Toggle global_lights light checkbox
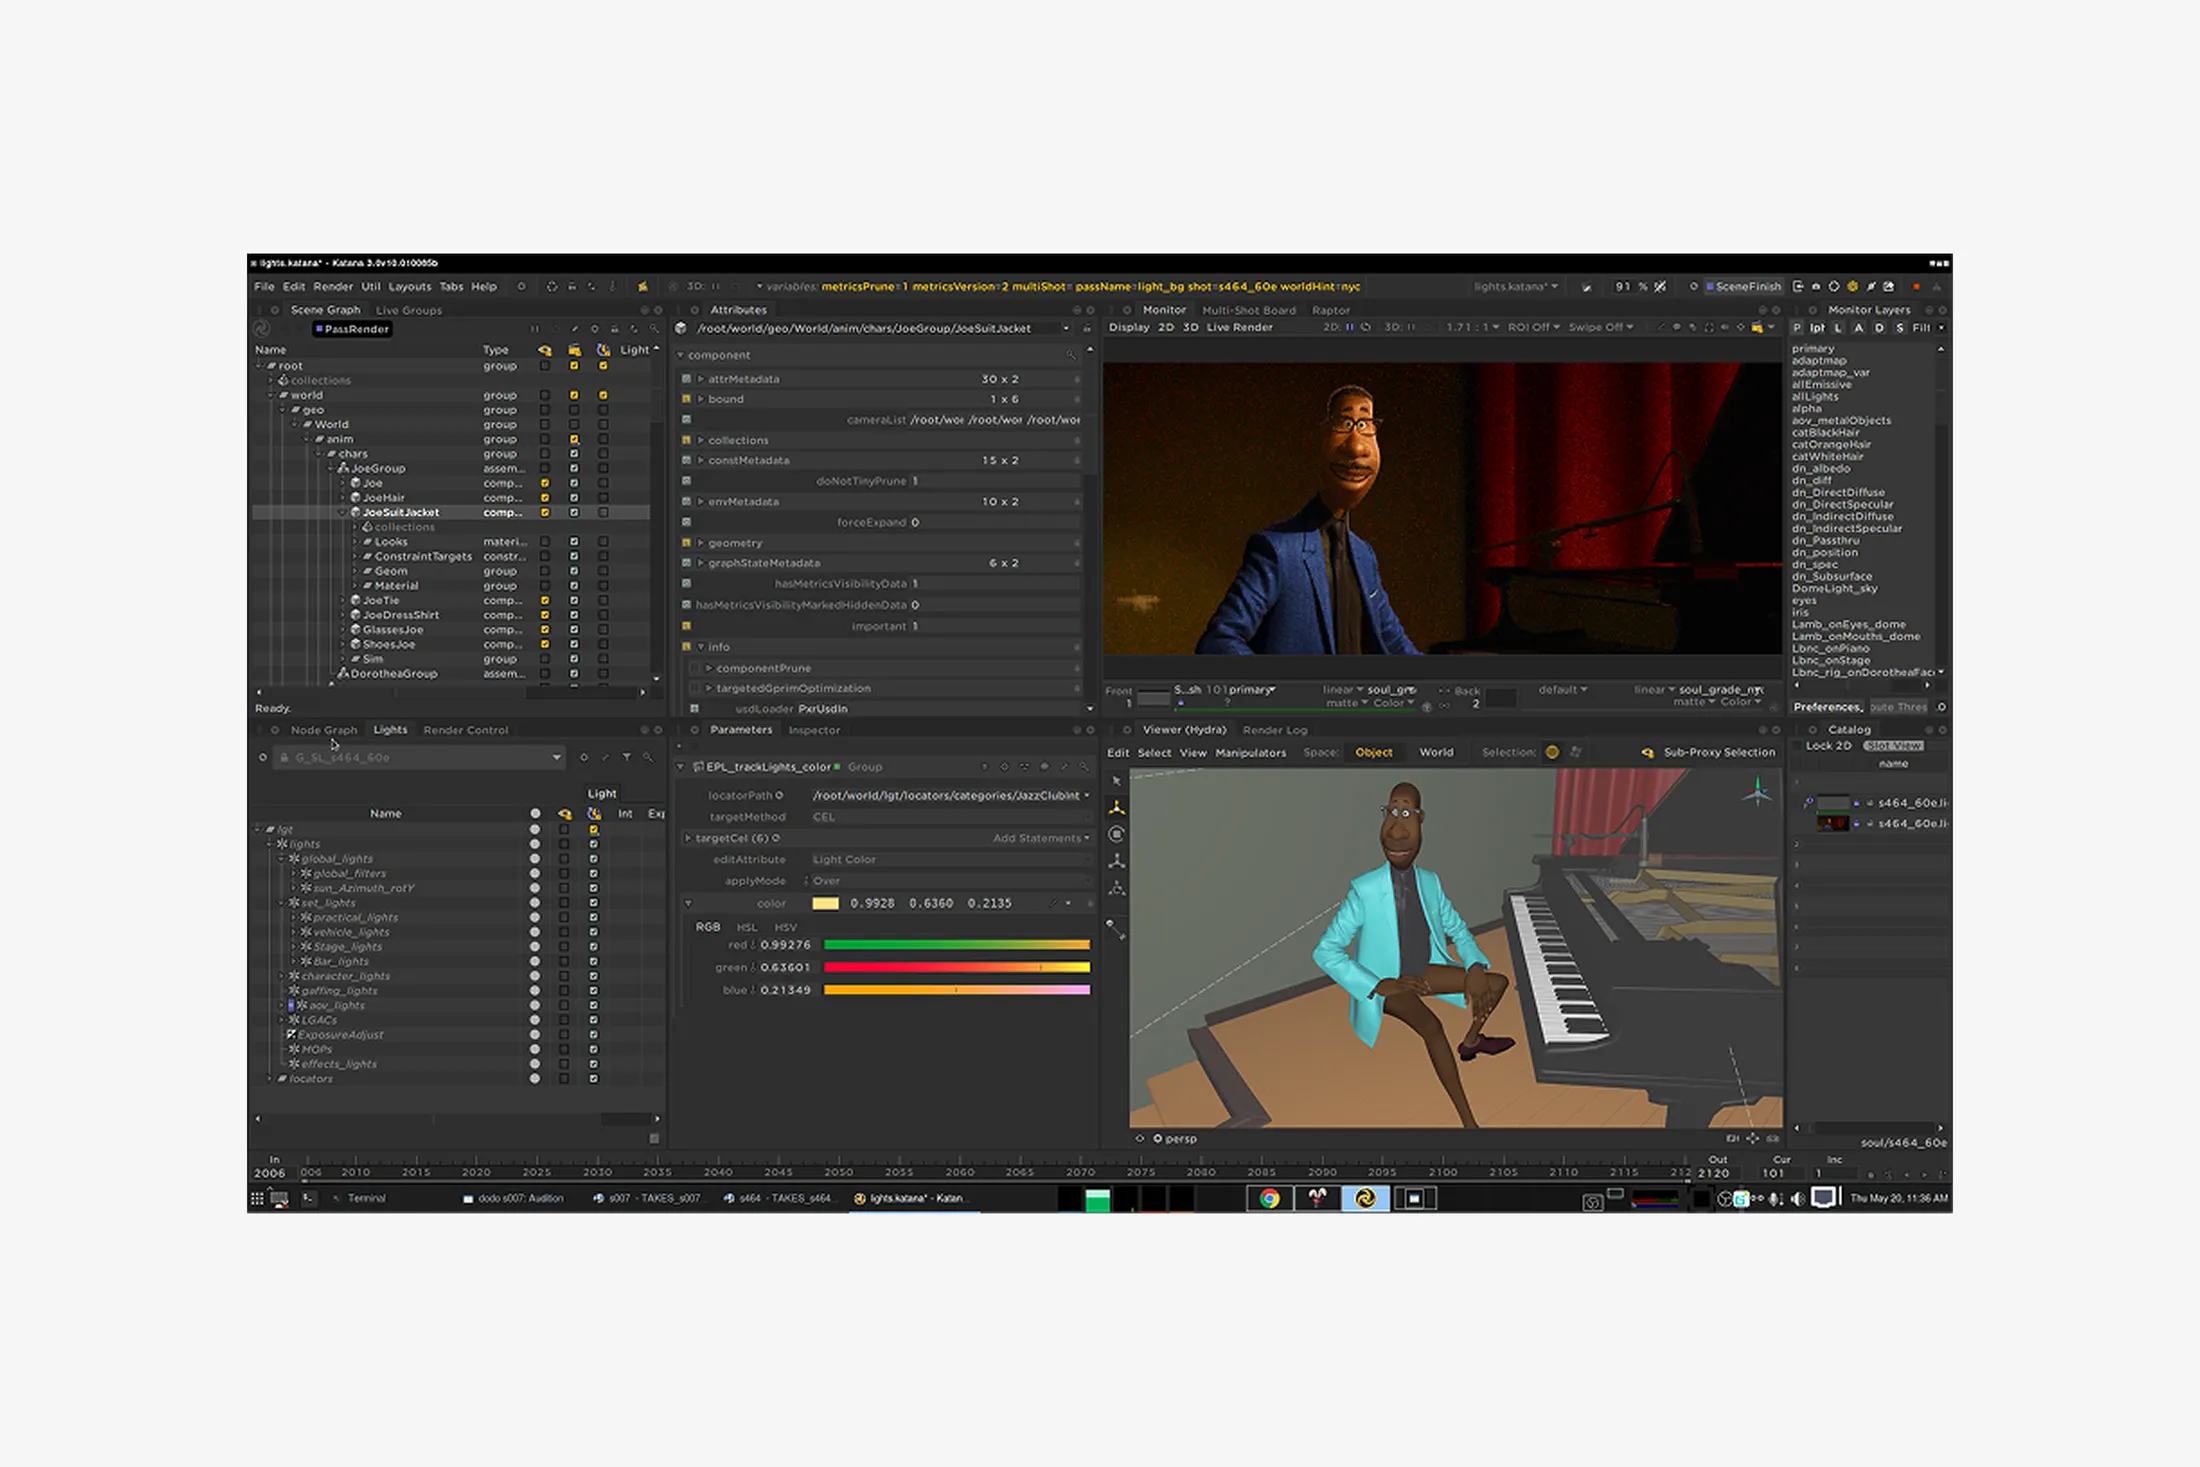This screenshot has height=1467, width=2200. (594, 859)
